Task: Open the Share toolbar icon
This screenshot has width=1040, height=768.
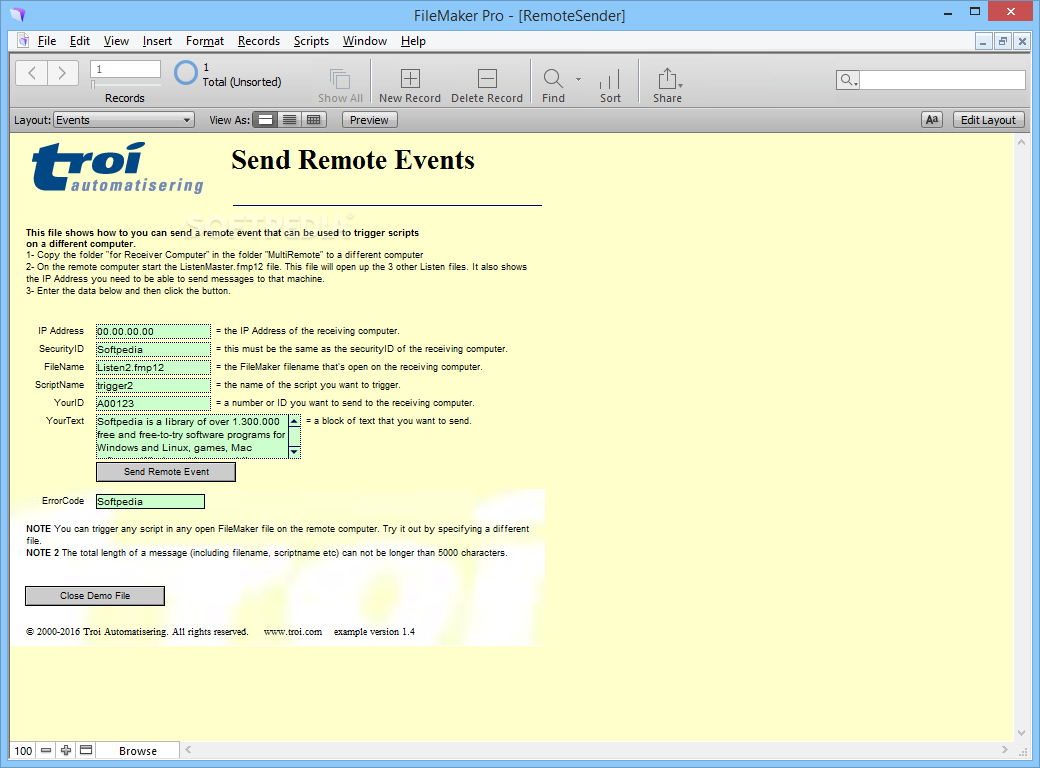Action: 667,79
